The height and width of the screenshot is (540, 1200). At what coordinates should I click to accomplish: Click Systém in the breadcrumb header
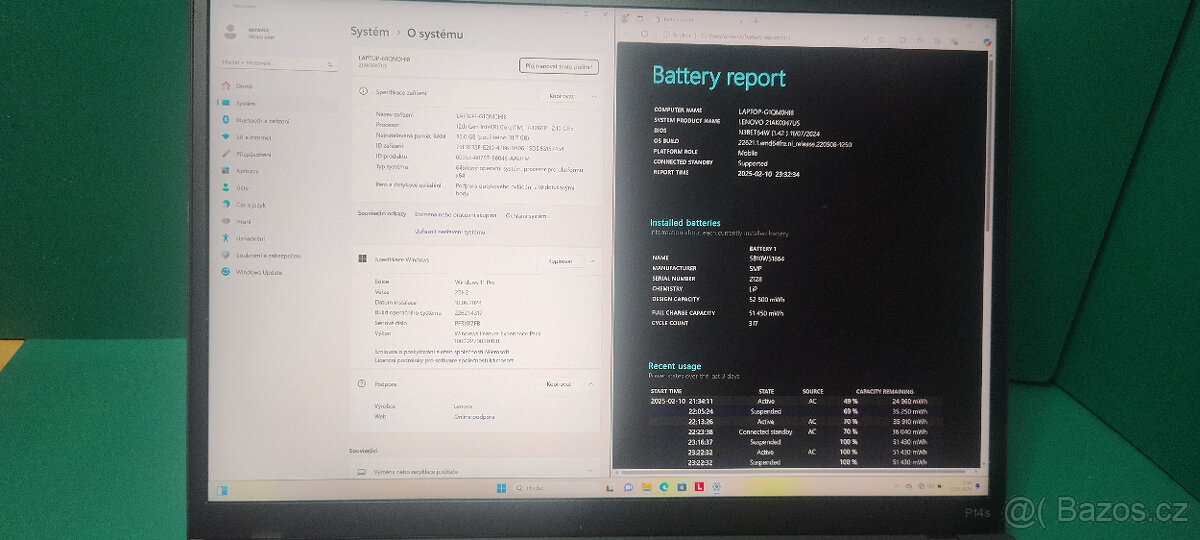[369, 33]
